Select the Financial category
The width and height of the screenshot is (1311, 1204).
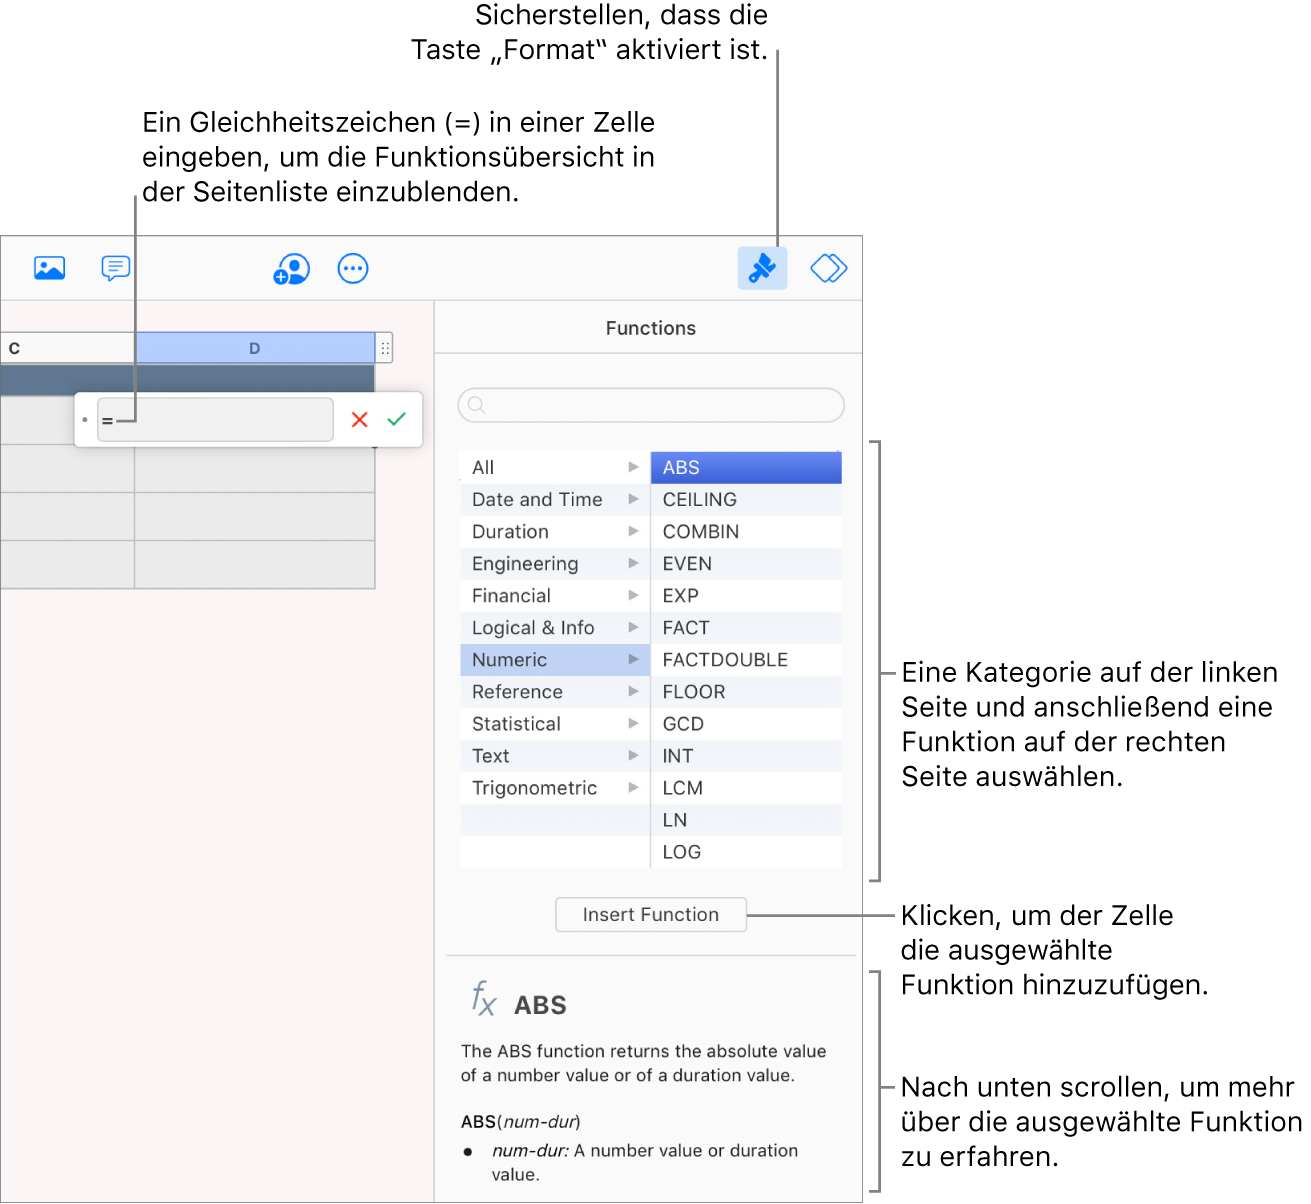point(555,595)
